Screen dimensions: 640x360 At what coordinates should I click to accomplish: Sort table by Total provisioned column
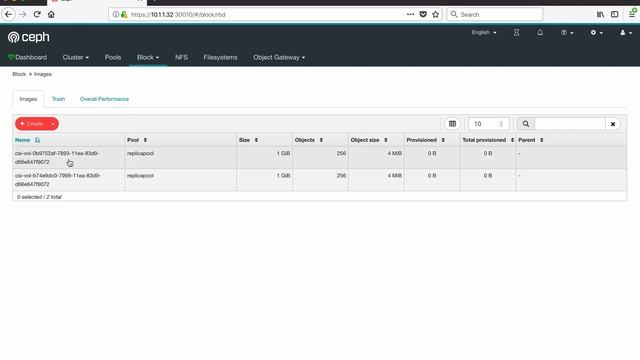(488, 140)
